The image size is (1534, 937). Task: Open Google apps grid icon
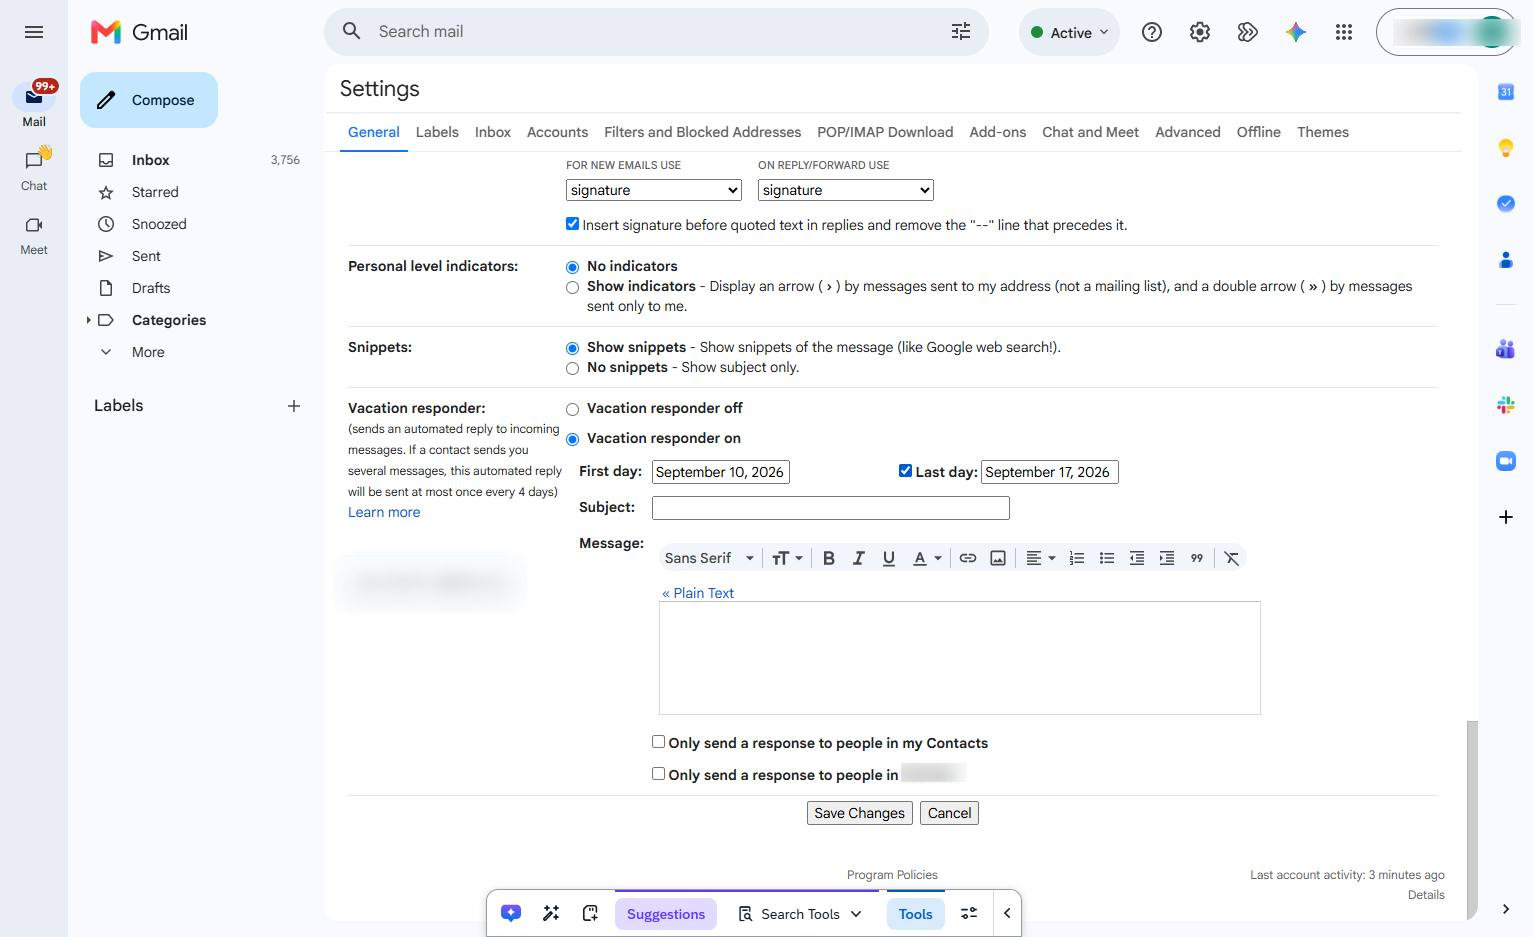1344,32
